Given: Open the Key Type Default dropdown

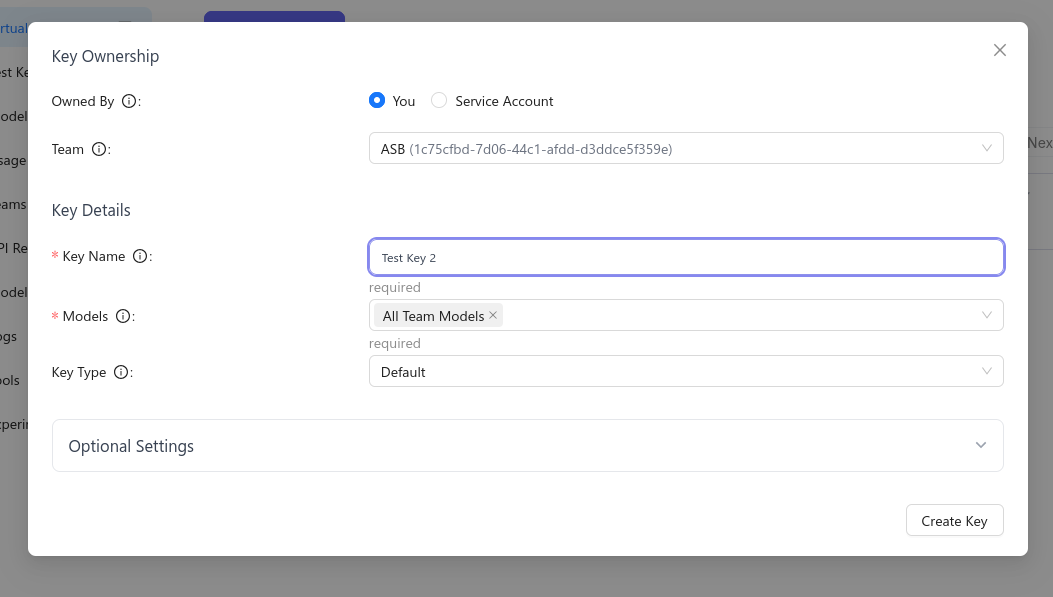Looking at the screenshot, I should (686, 371).
